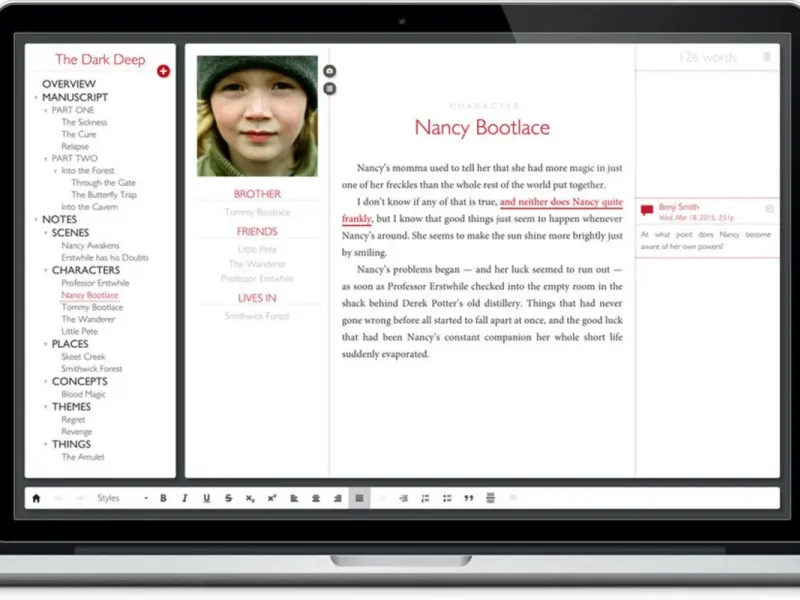800x600 pixels.
Task: Align text left
Action: coord(294,498)
